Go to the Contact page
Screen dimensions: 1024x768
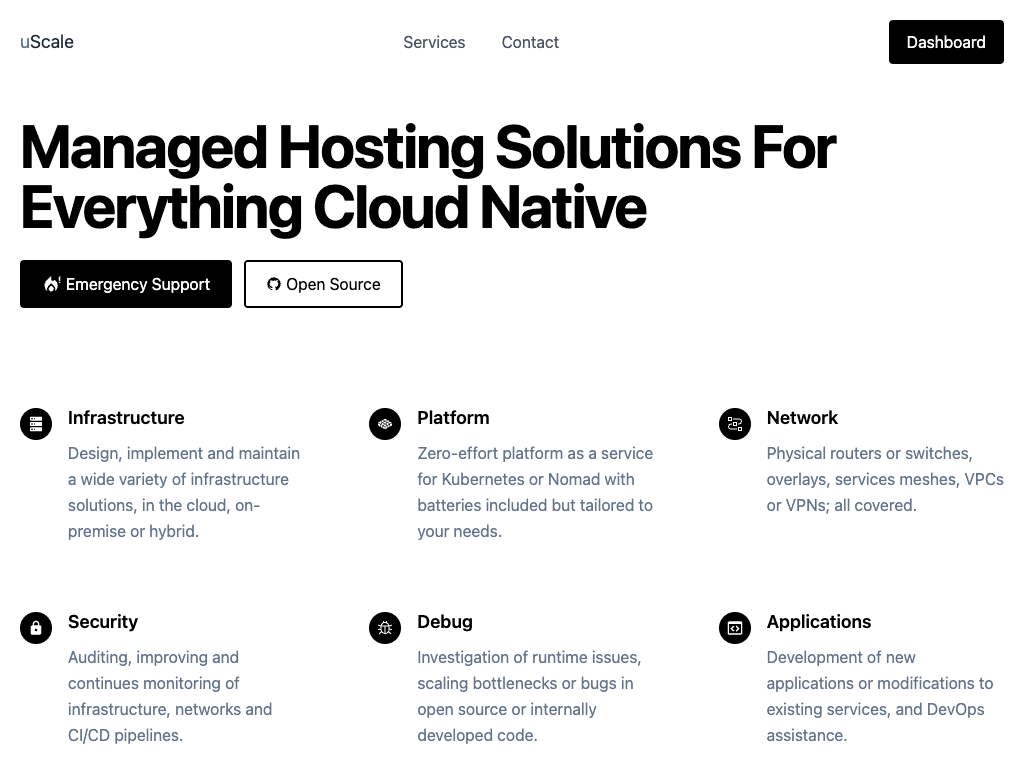530,42
